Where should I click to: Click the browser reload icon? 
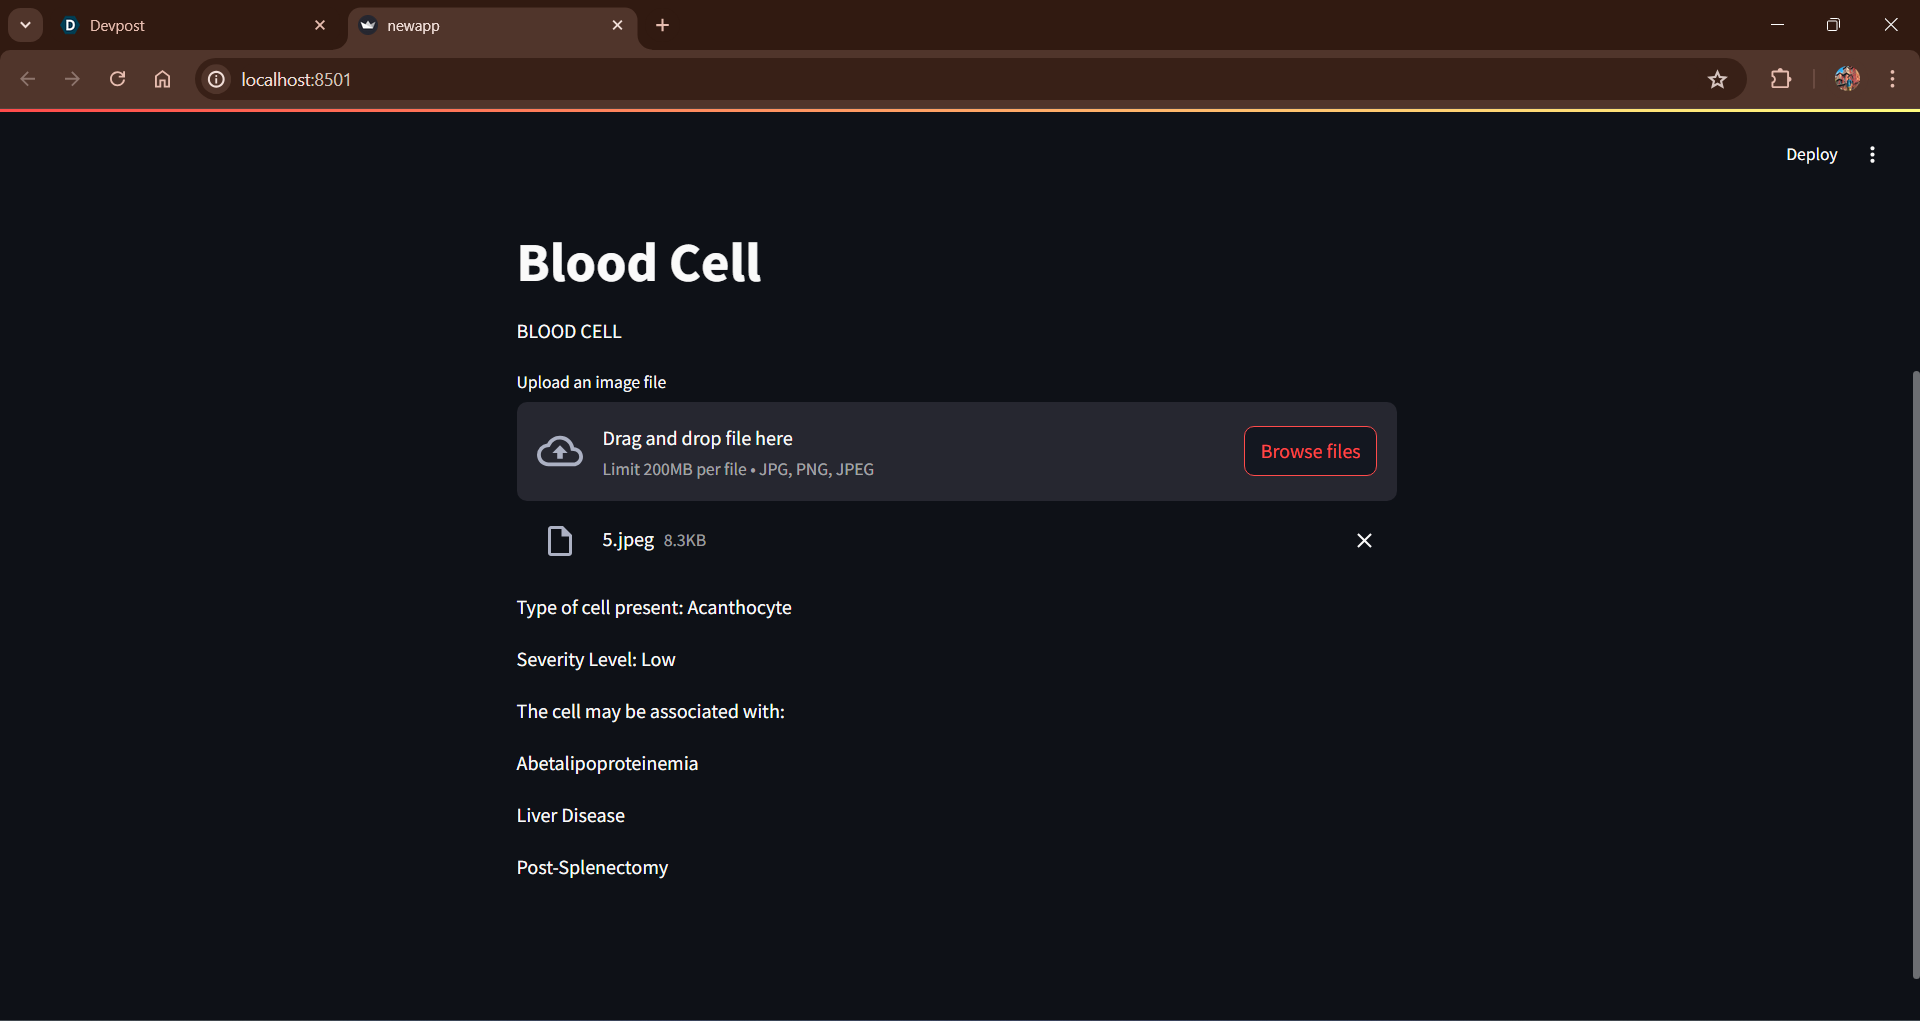(x=117, y=79)
